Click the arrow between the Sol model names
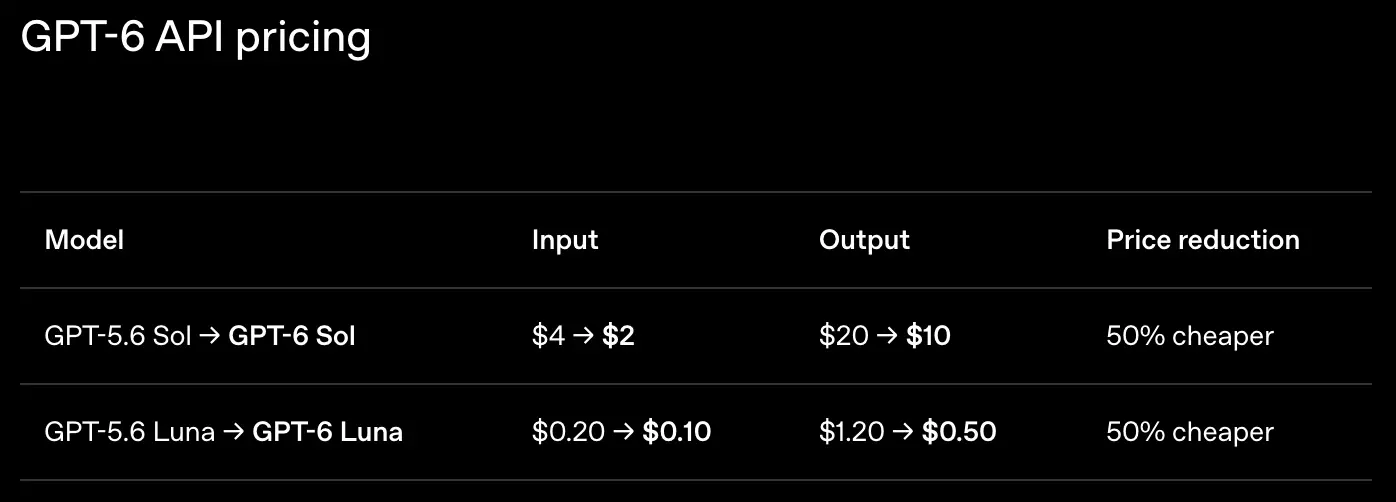This screenshot has height=502, width=1396. coord(211,337)
